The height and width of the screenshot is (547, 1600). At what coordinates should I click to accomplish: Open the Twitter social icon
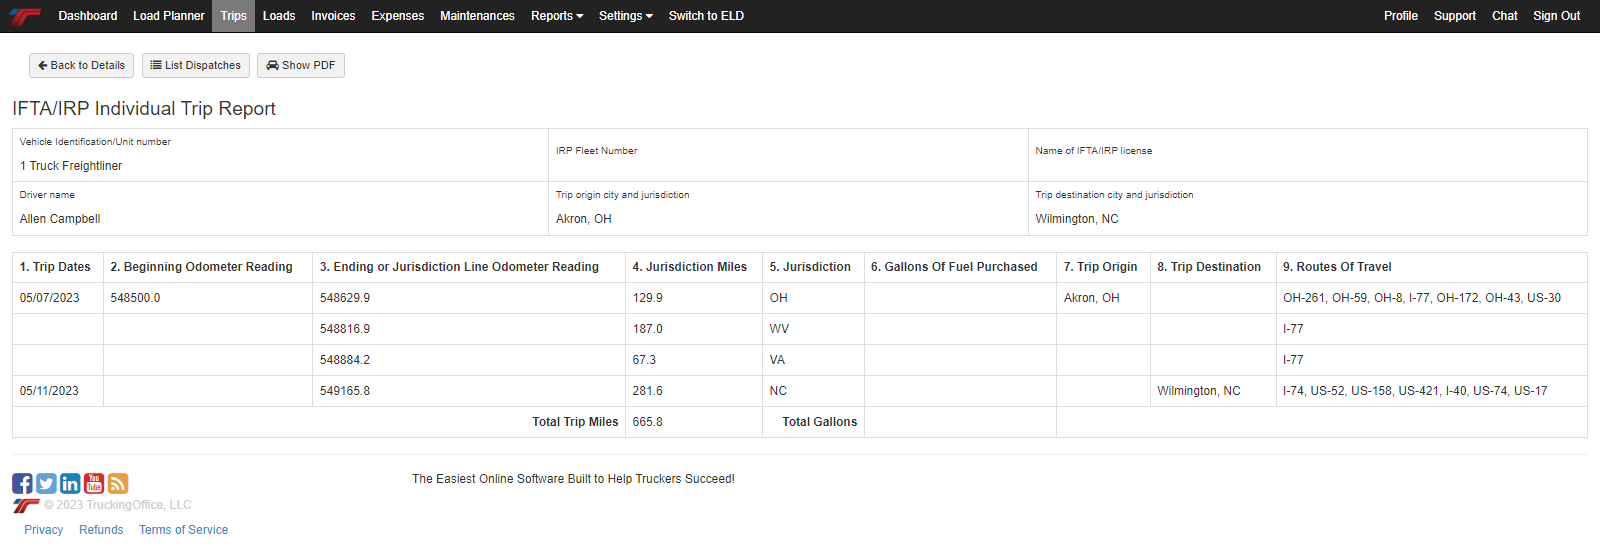coord(46,484)
